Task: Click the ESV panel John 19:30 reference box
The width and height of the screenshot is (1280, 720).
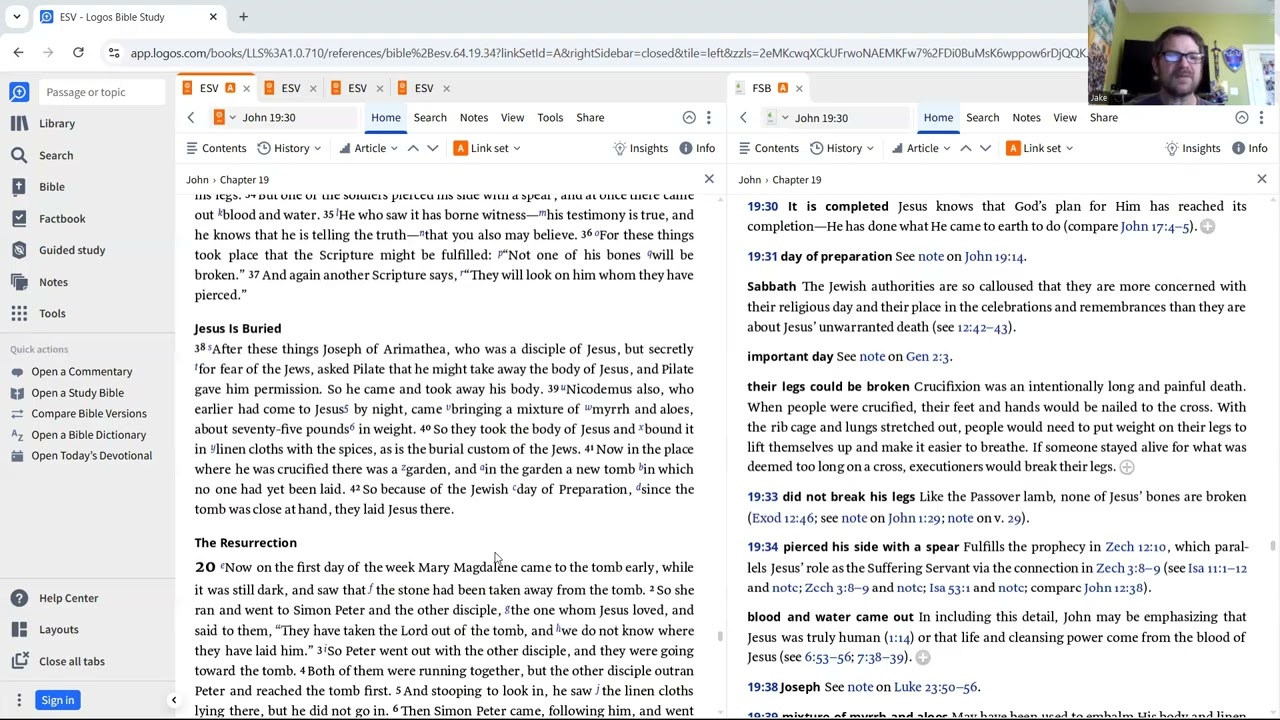Action: [x=282, y=118]
